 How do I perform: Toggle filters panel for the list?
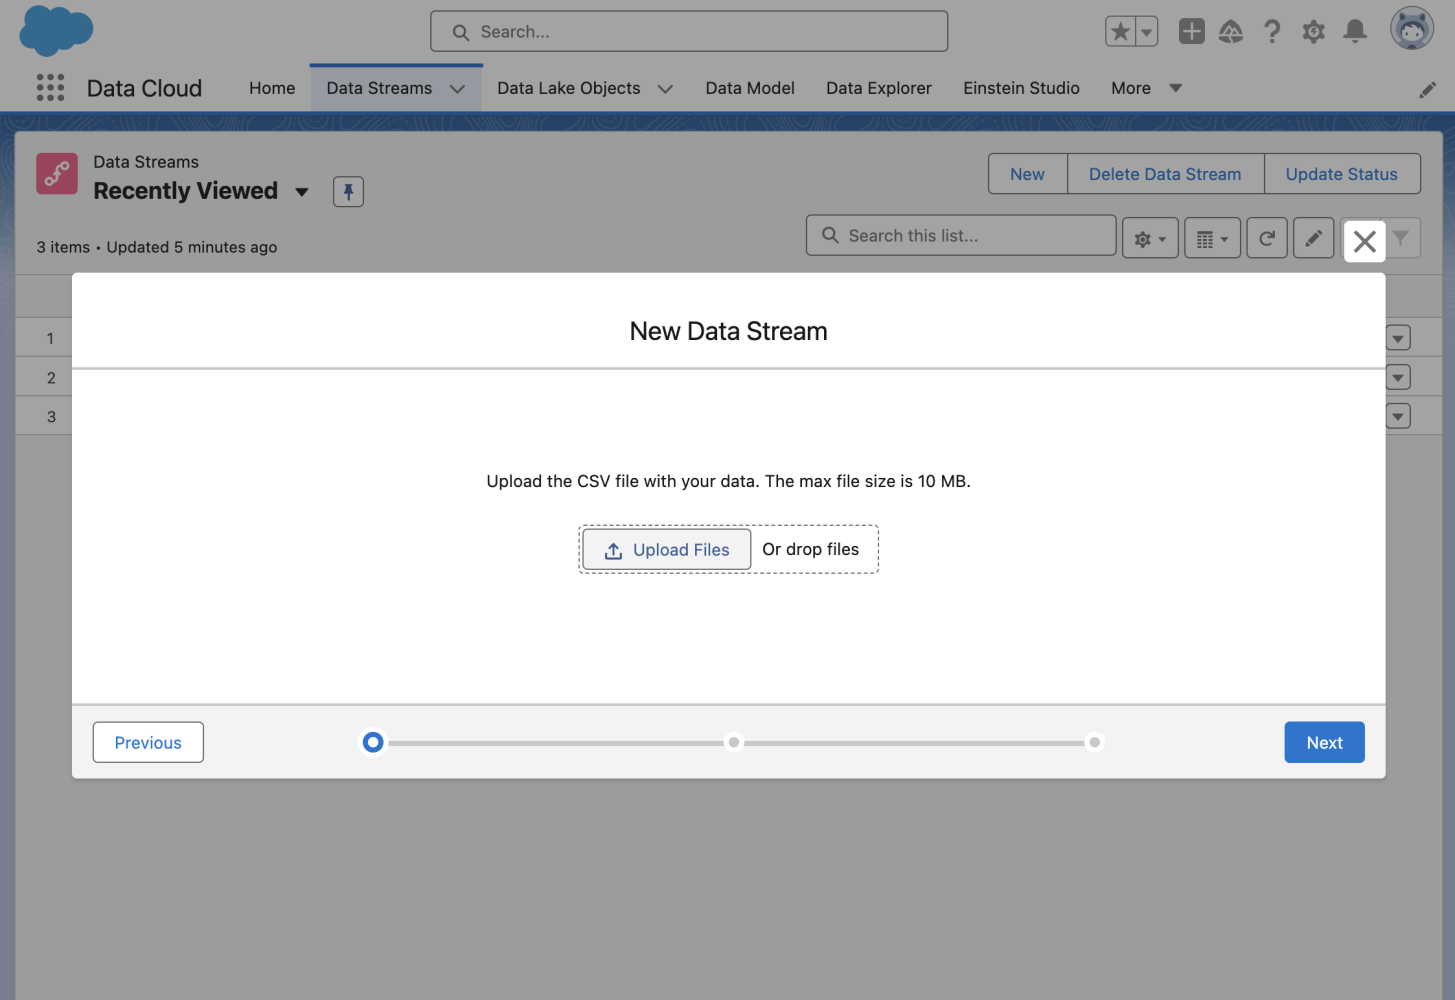[x=1402, y=238]
